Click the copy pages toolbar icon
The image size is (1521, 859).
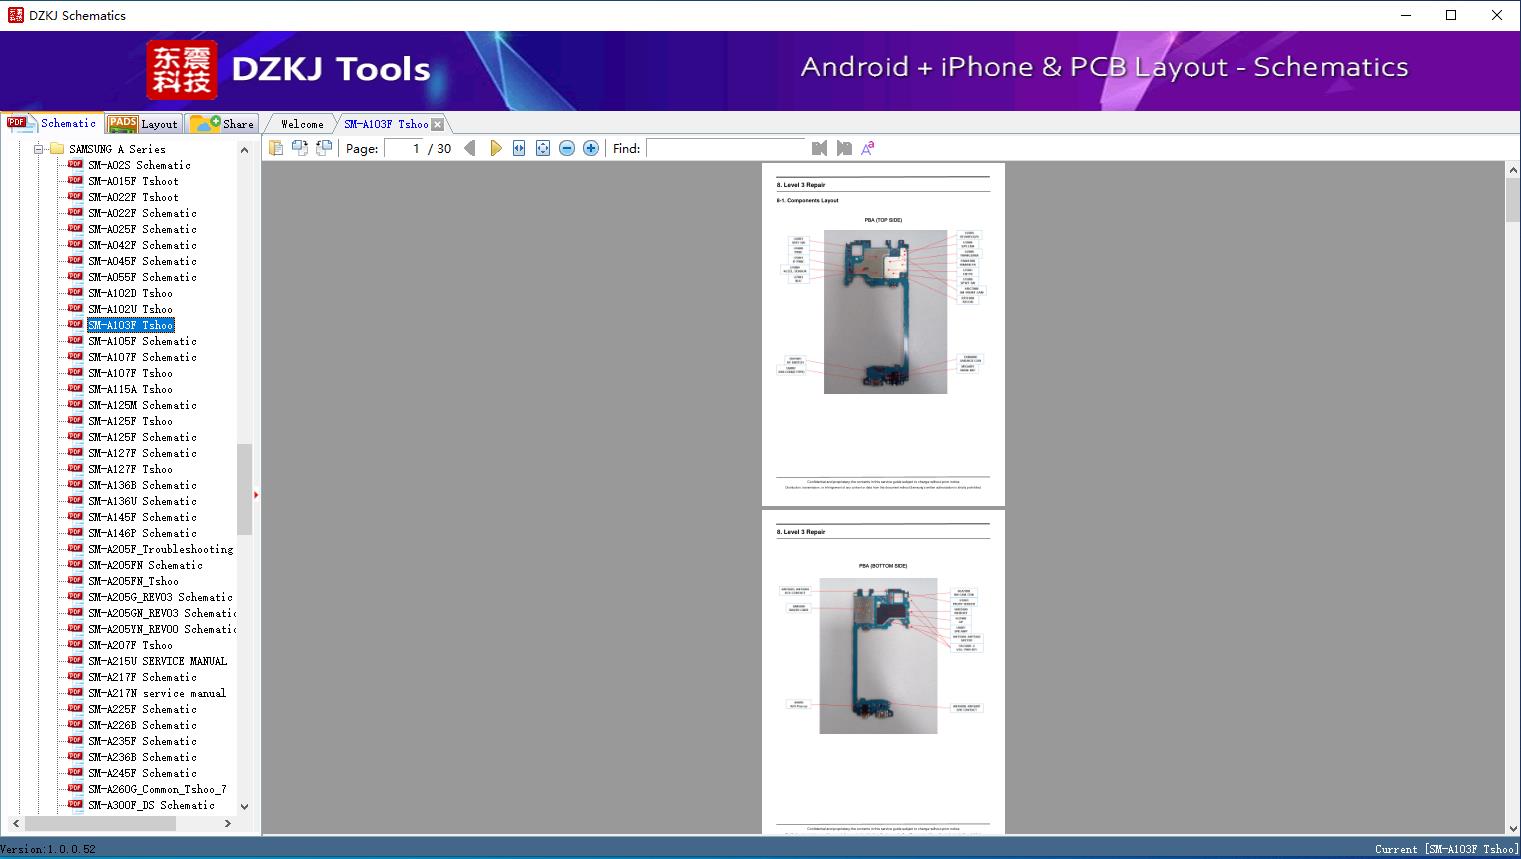(276, 148)
